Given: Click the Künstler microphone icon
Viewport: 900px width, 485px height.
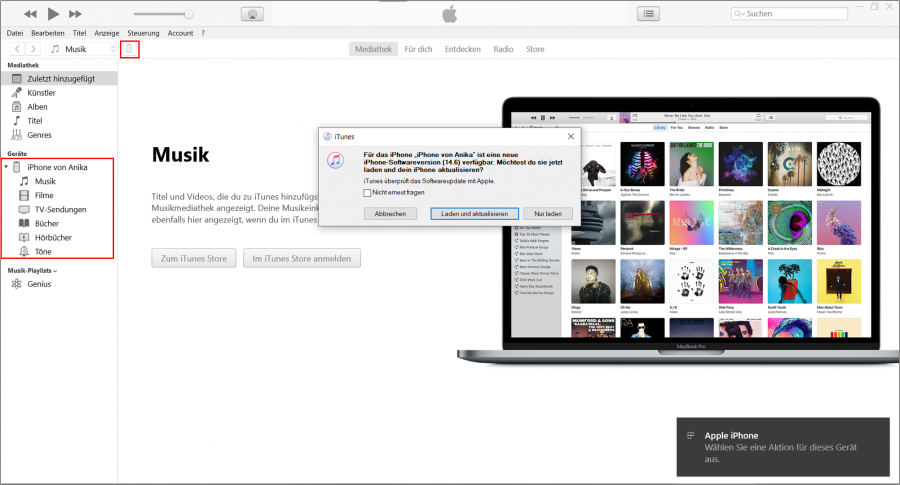Looking at the screenshot, I should (x=17, y=93).
